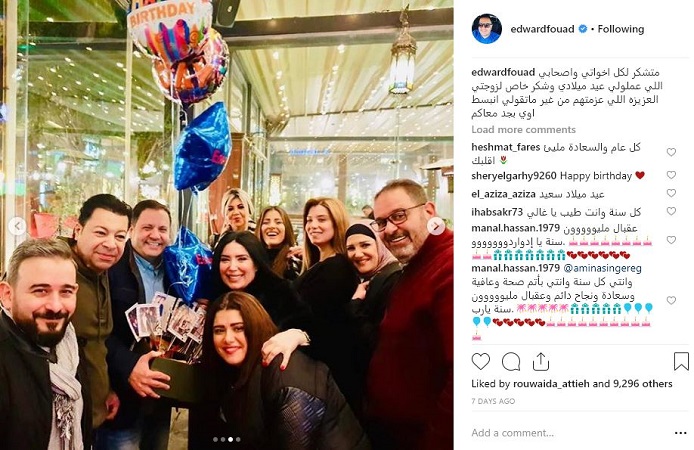Toggle the Following button

(x=621, y=29)
